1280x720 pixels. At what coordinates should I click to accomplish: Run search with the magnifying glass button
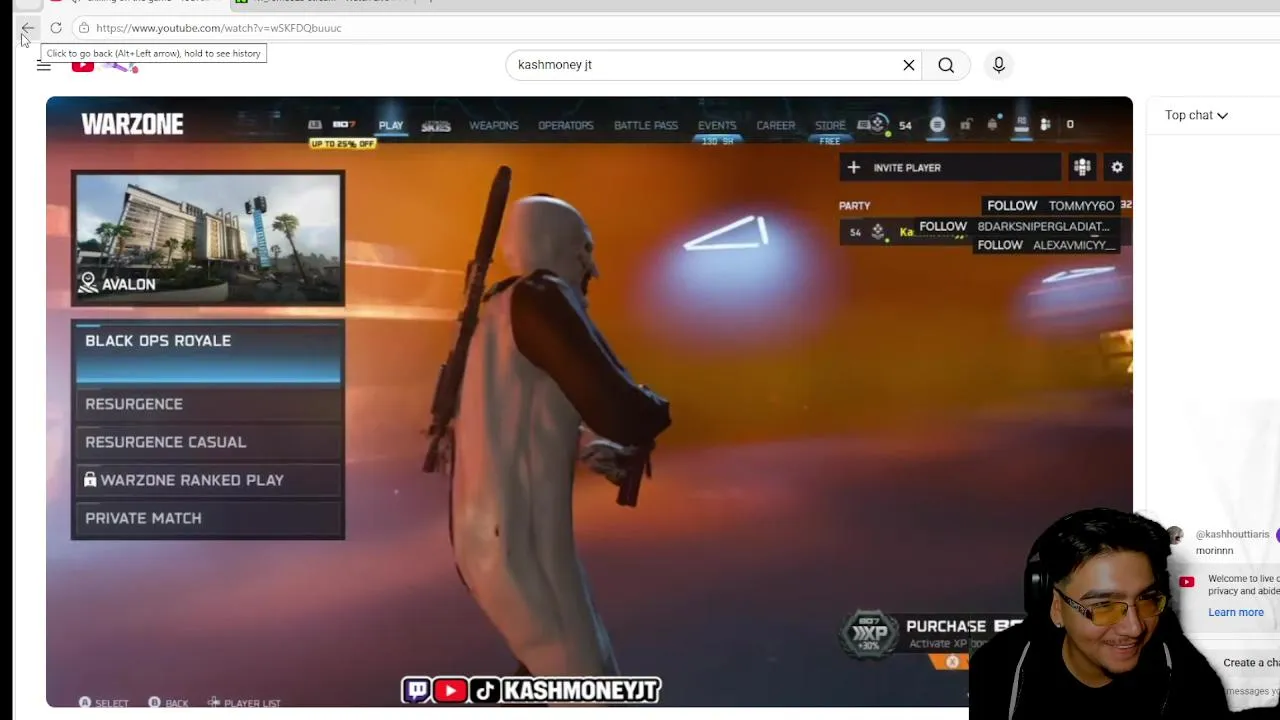[946, 65]
